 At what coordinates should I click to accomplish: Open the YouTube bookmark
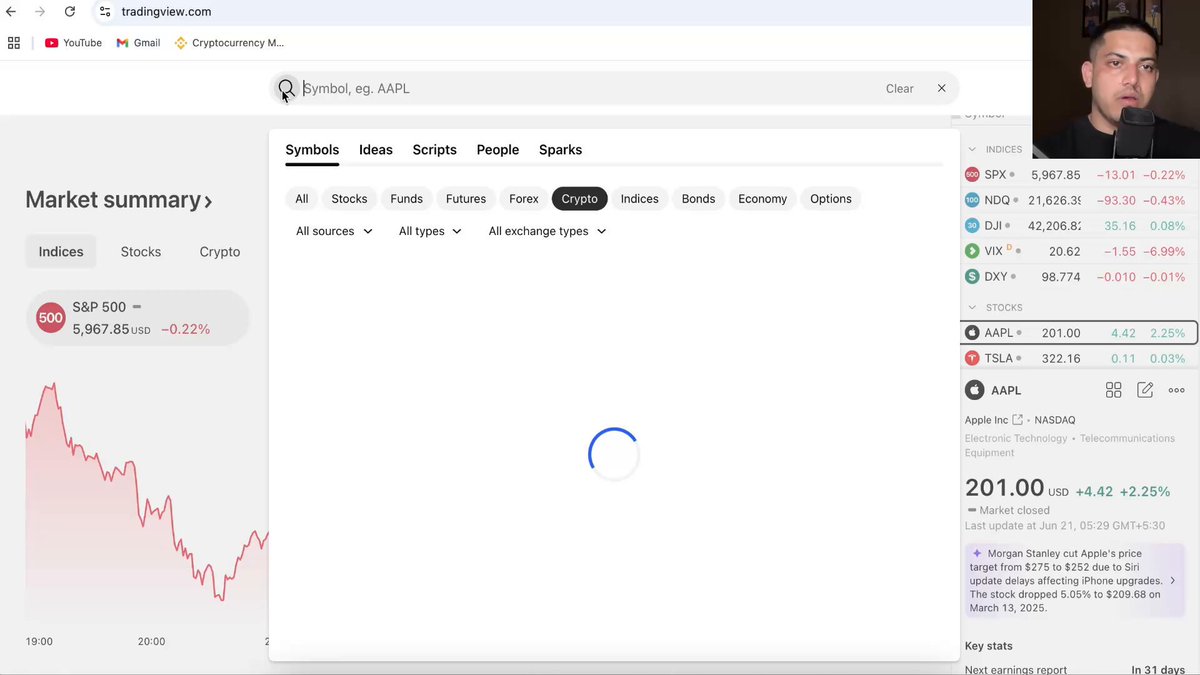pyautogui.click(x=73, y=43)
